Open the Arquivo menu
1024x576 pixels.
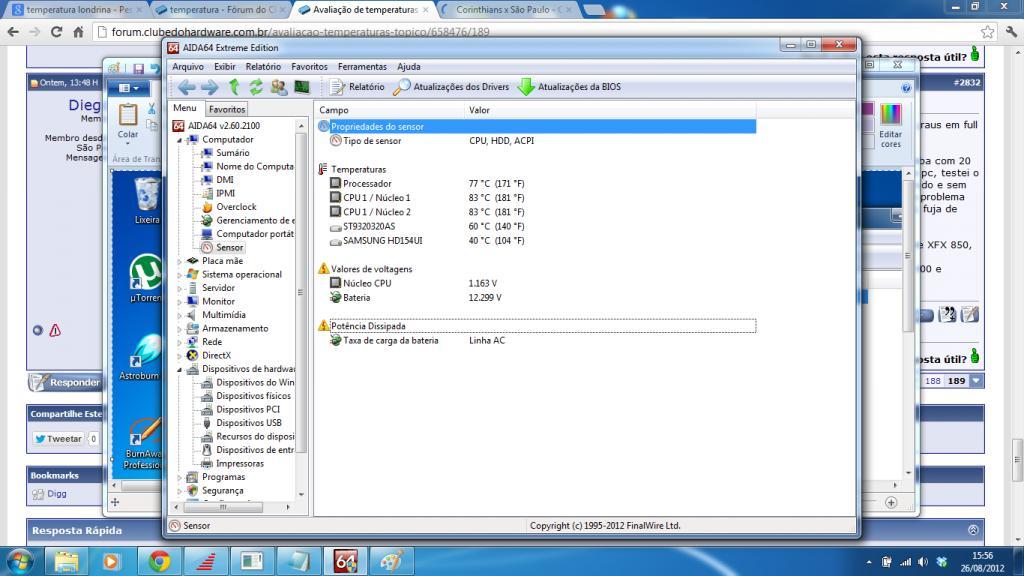point(188,67)
